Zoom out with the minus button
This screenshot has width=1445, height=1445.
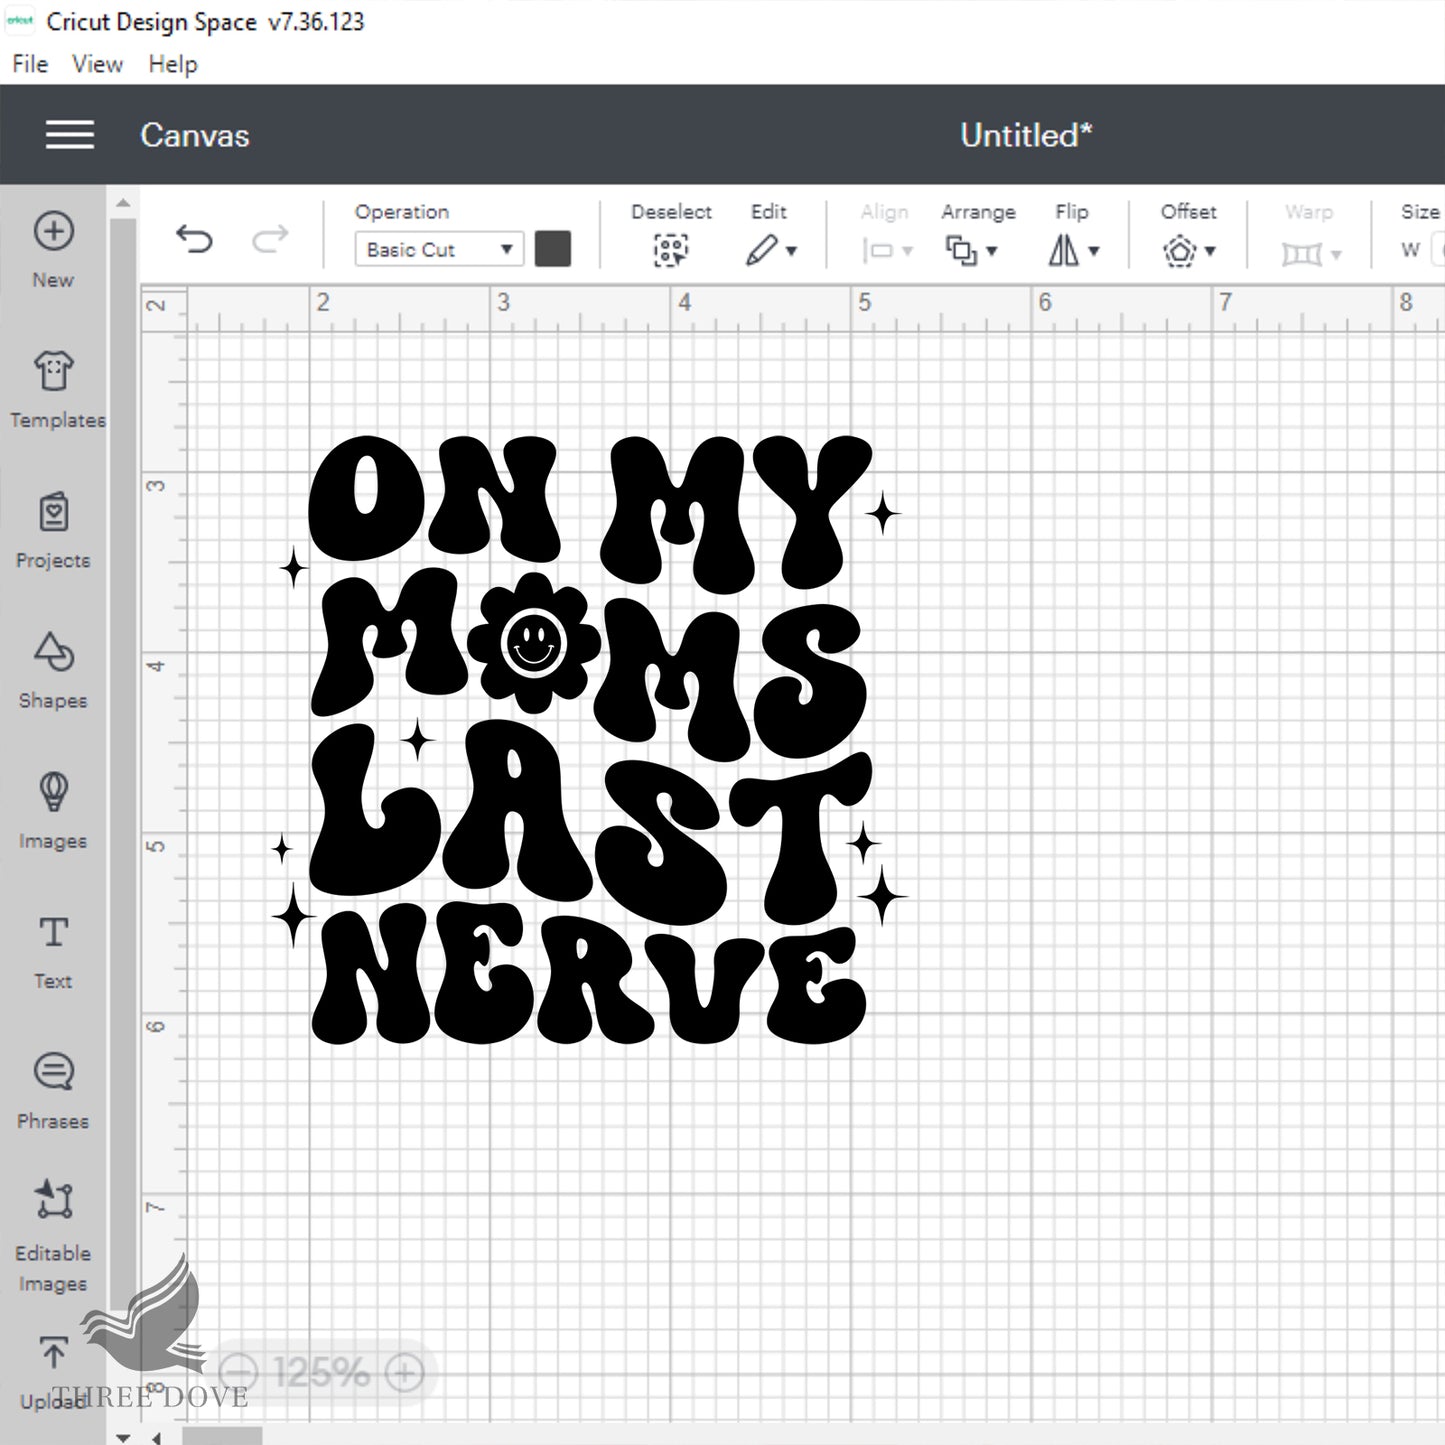point(238,1372)
